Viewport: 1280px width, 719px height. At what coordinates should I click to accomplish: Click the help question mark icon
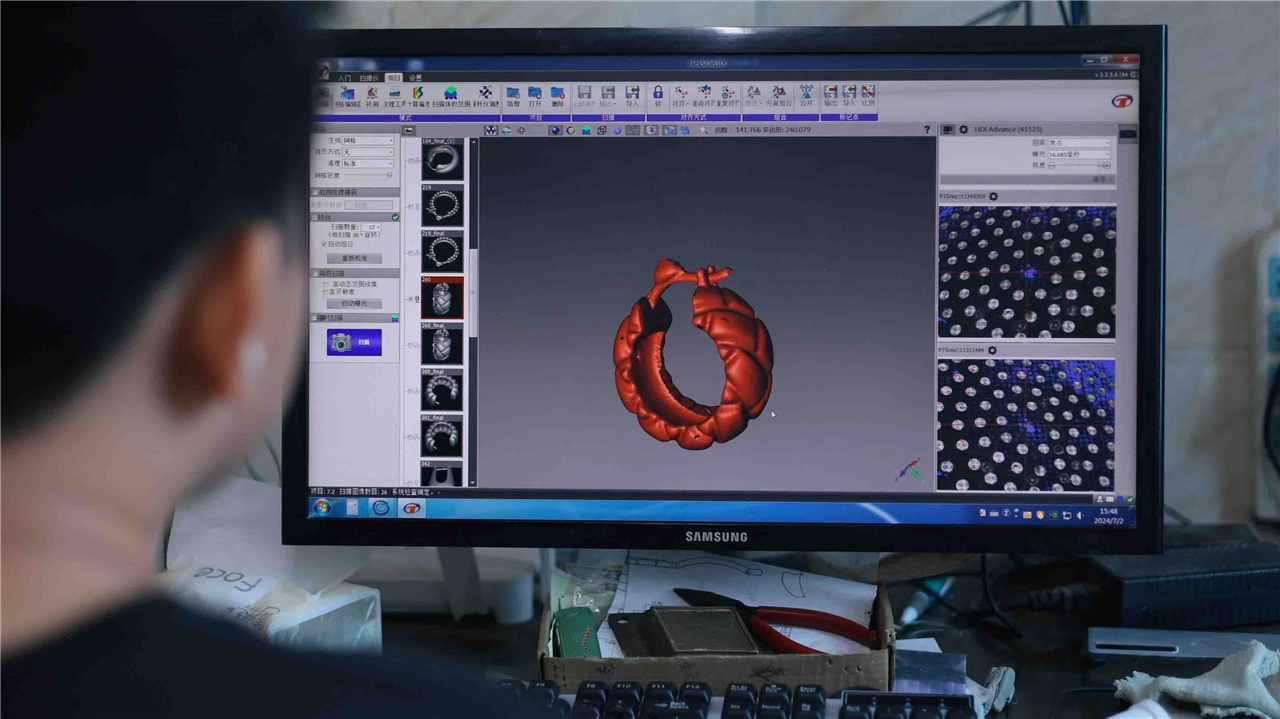coord(926,130)
